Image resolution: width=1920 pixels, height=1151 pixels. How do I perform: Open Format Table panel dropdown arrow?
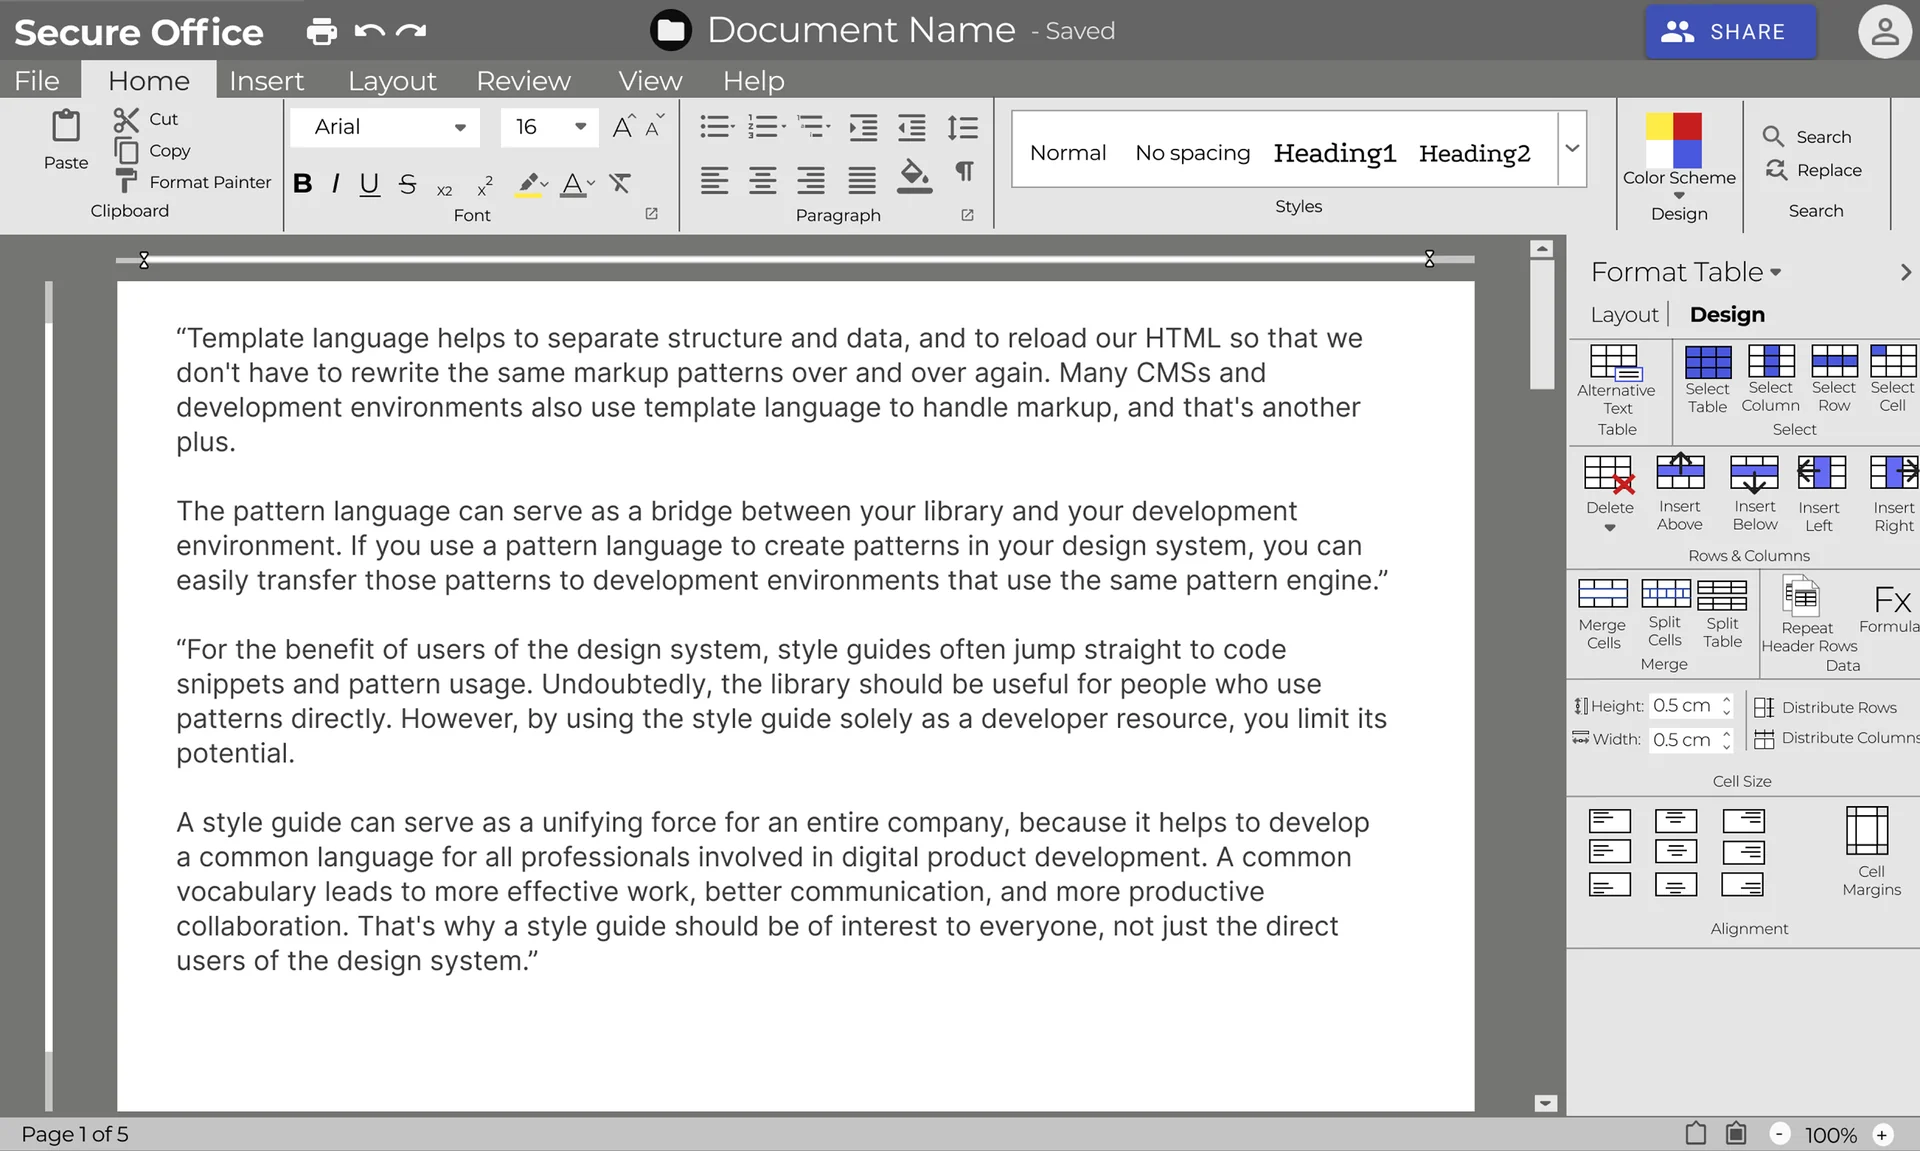click(1776, 273)
